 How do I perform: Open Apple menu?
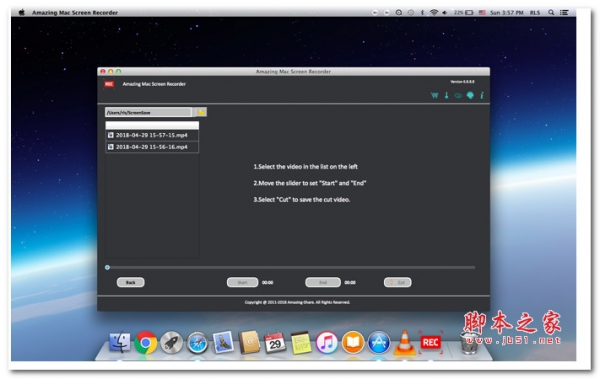(22, 13)
